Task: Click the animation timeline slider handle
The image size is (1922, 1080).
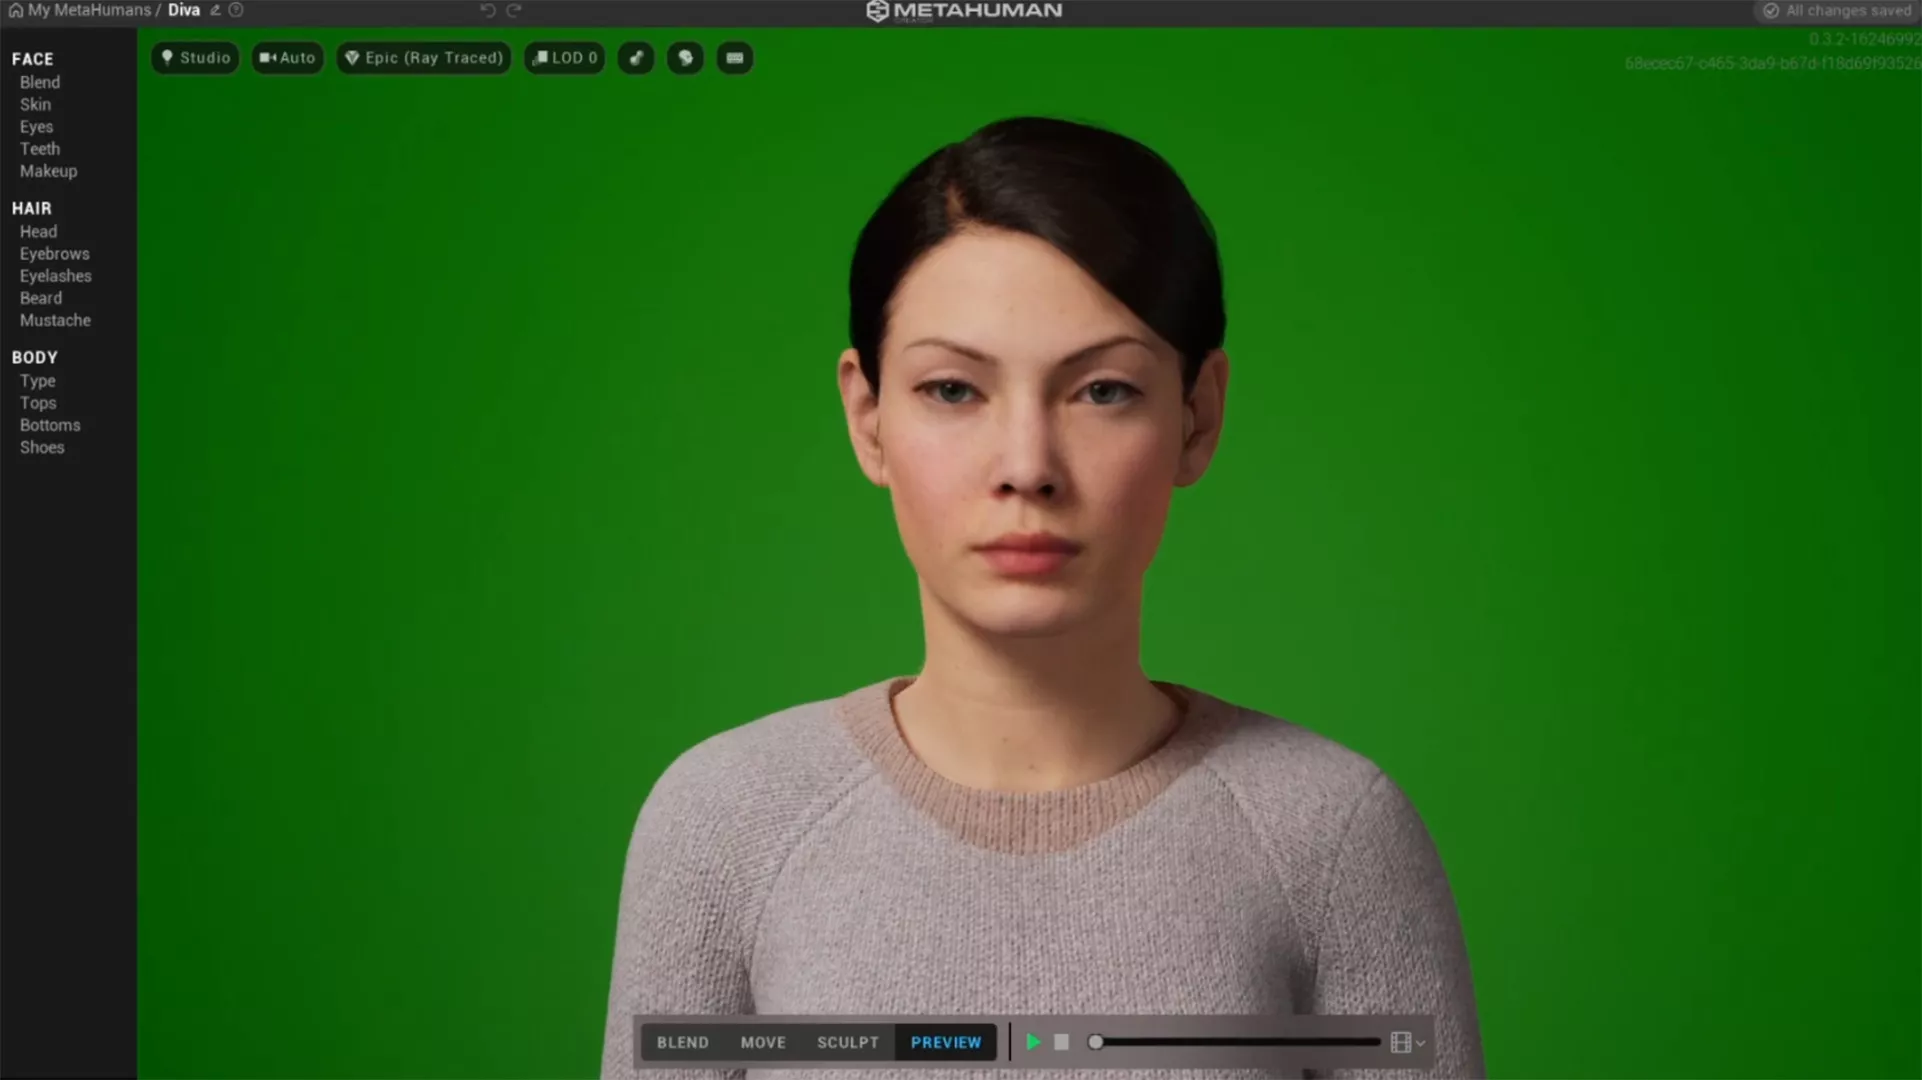Action: 1096,1042
